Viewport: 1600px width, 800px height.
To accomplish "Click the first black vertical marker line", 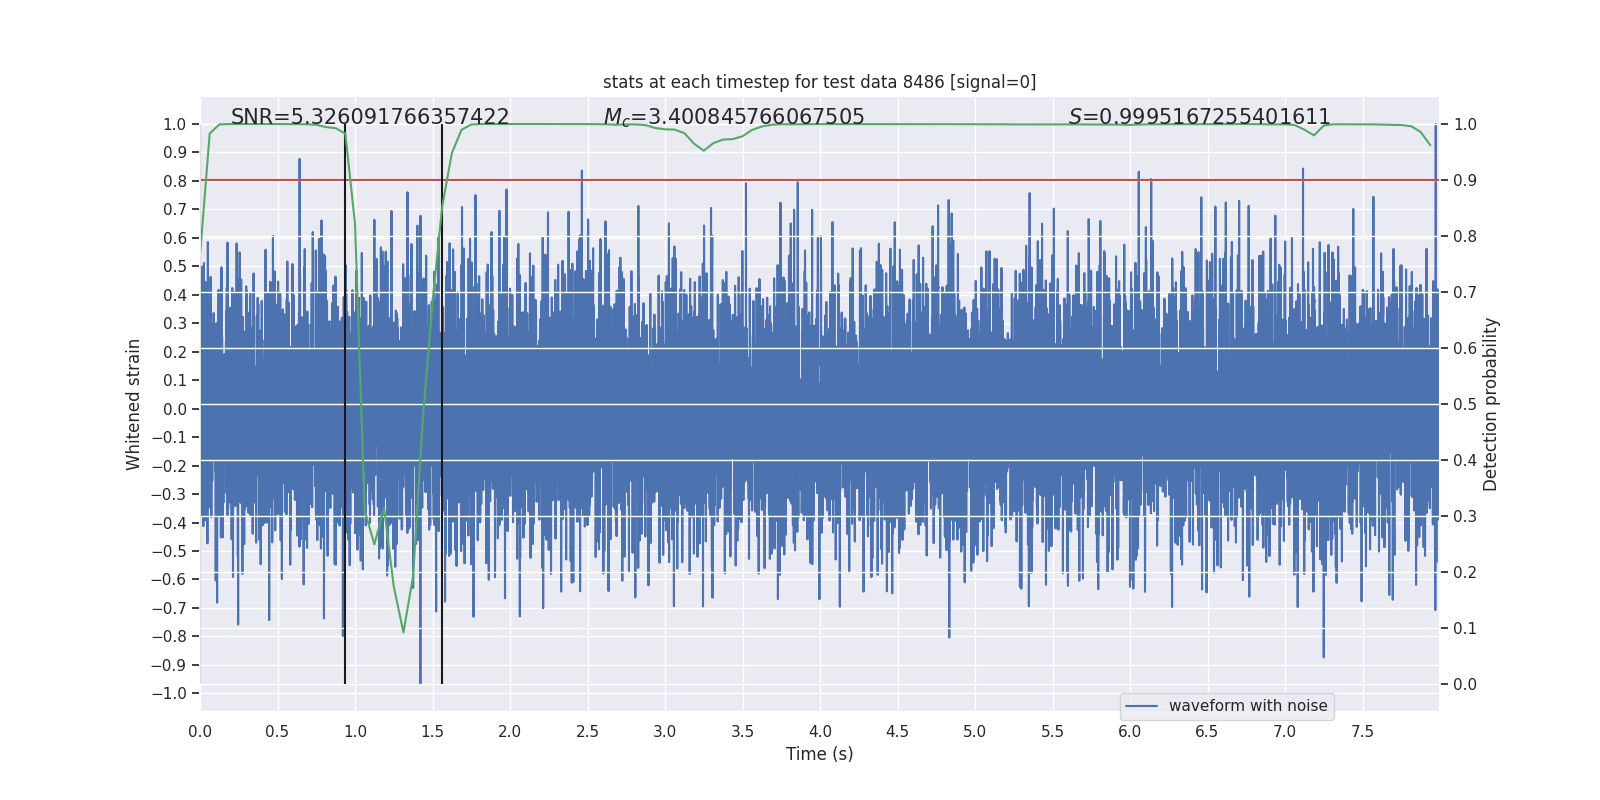I will pos(345,404).
